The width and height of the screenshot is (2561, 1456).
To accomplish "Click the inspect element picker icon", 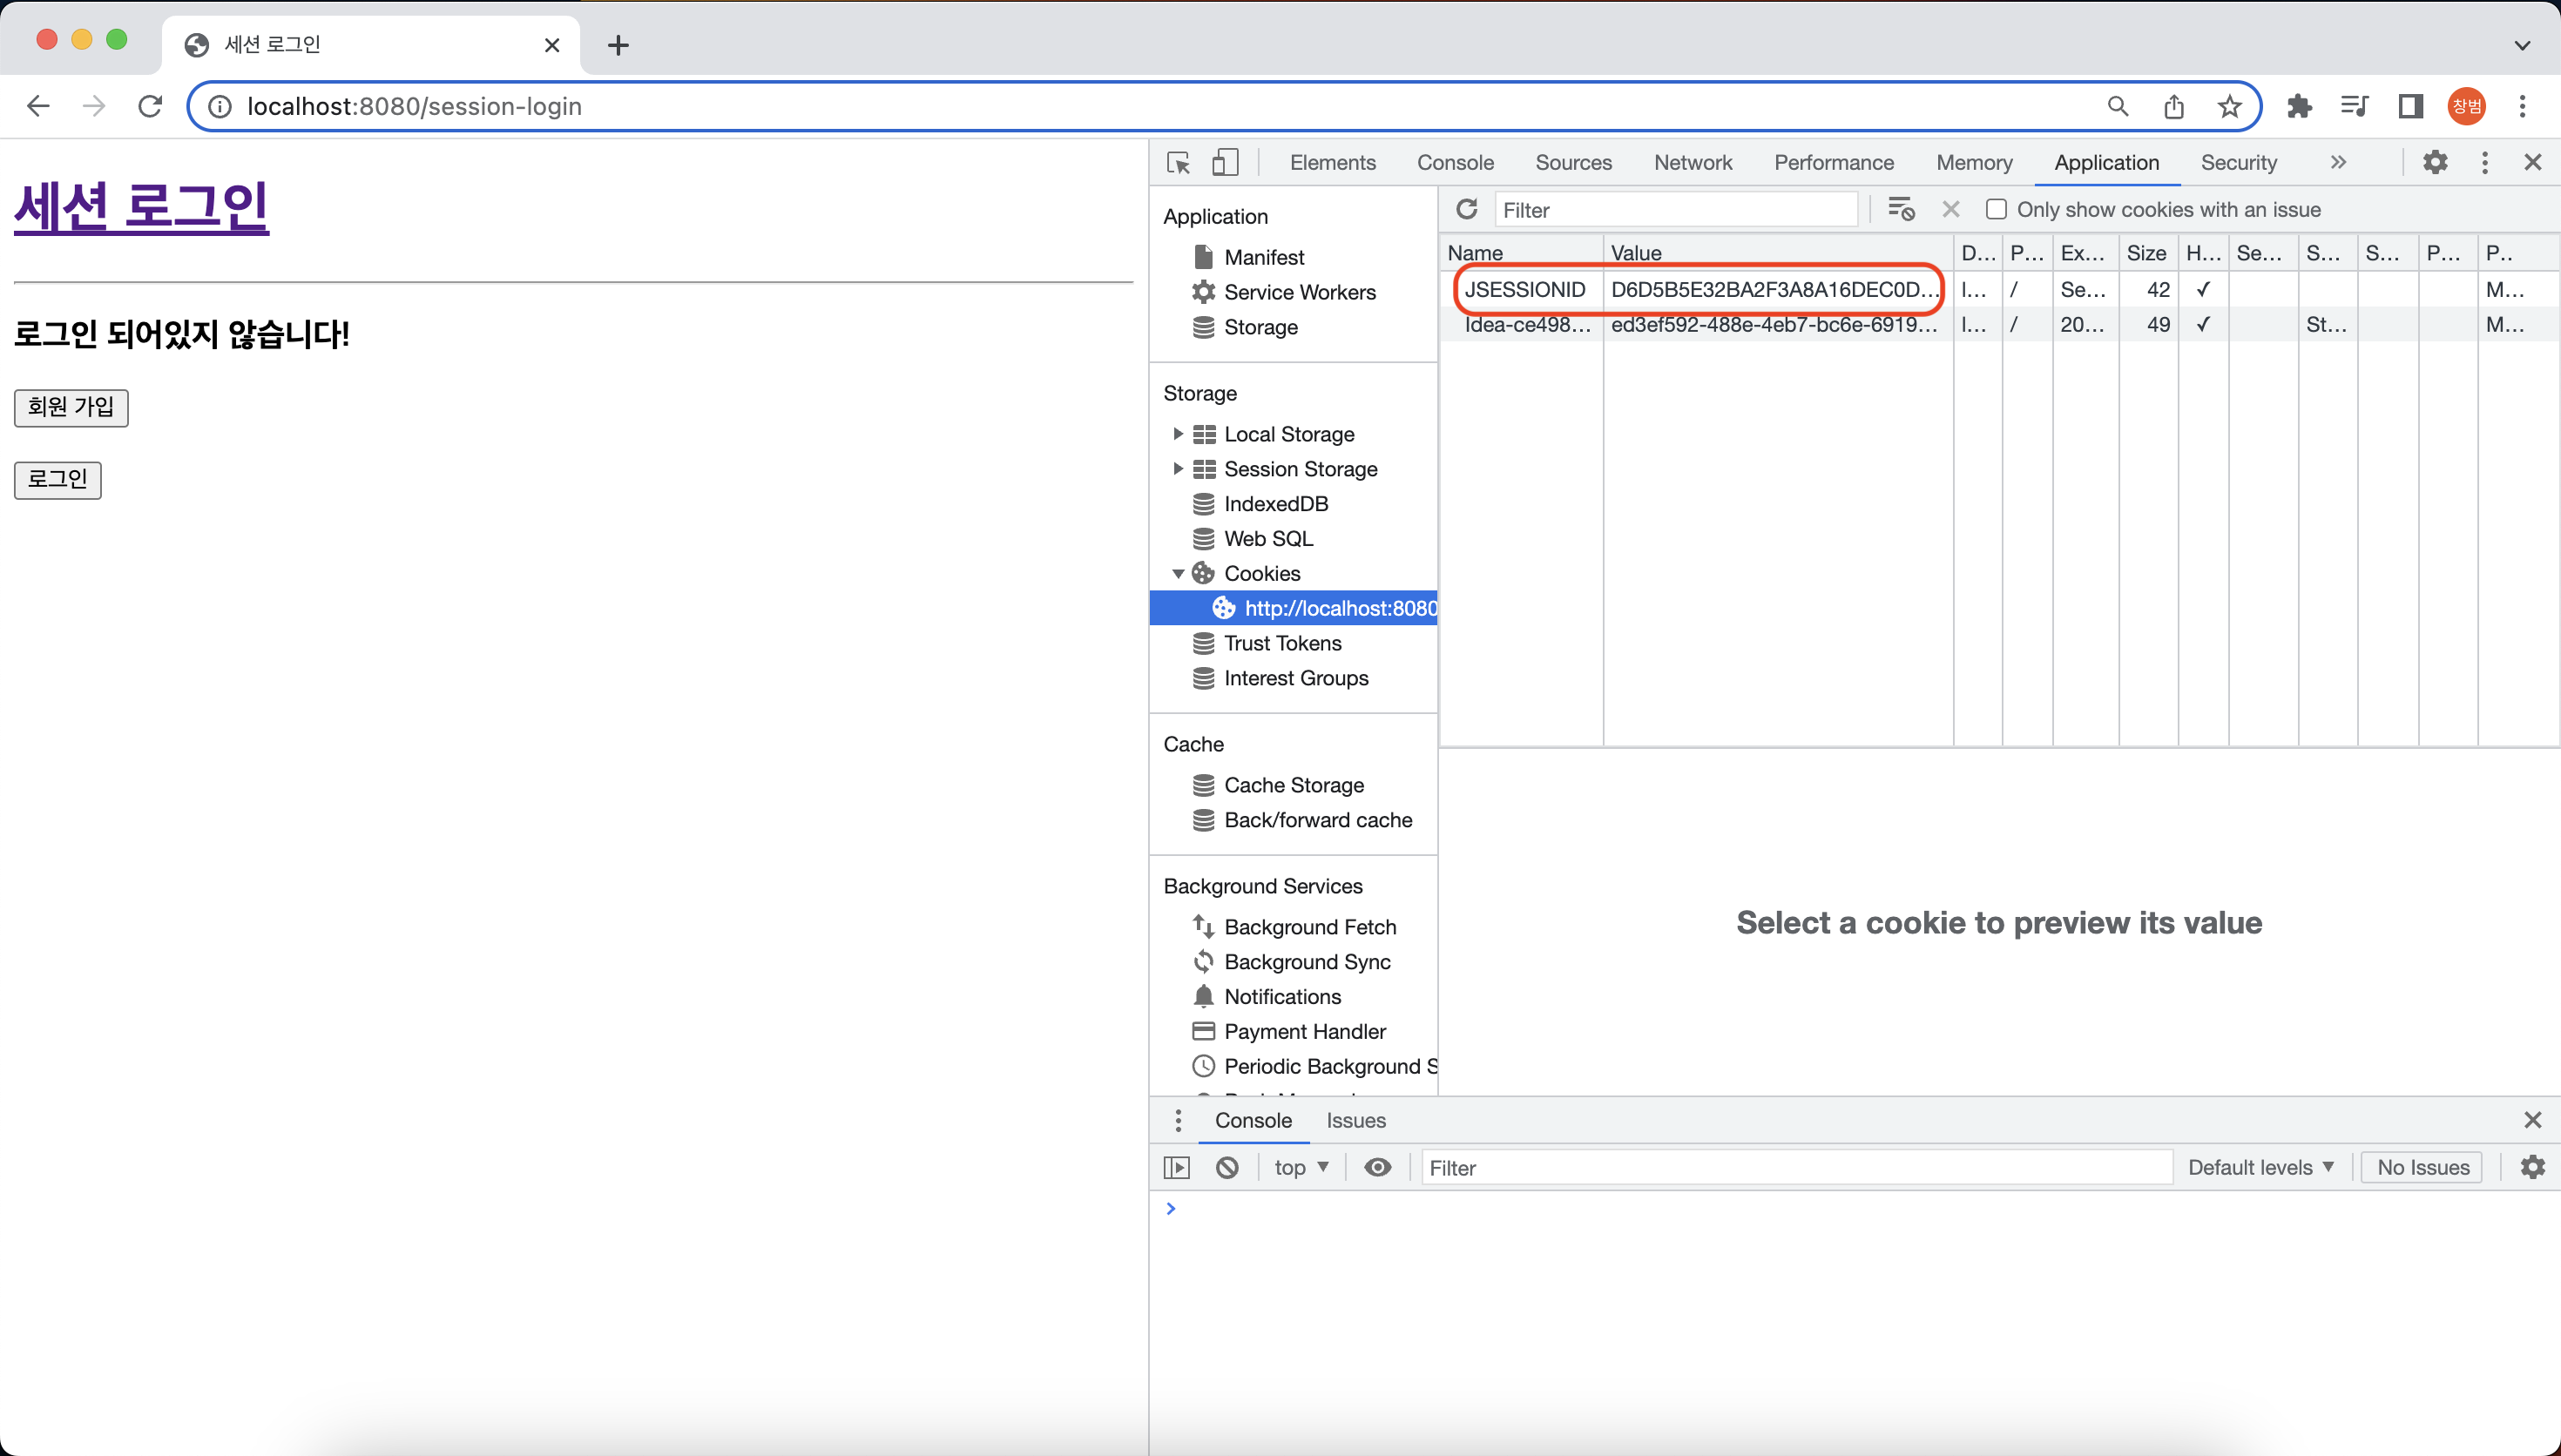I will click(x=1178, y=163).
